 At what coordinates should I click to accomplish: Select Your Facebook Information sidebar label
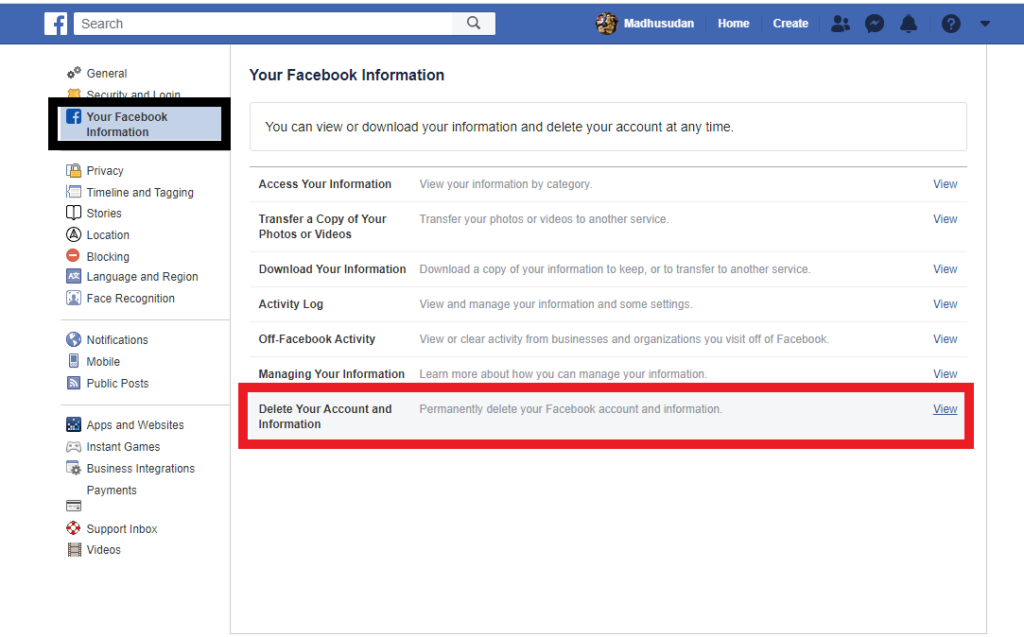click(x=127, y=124)
